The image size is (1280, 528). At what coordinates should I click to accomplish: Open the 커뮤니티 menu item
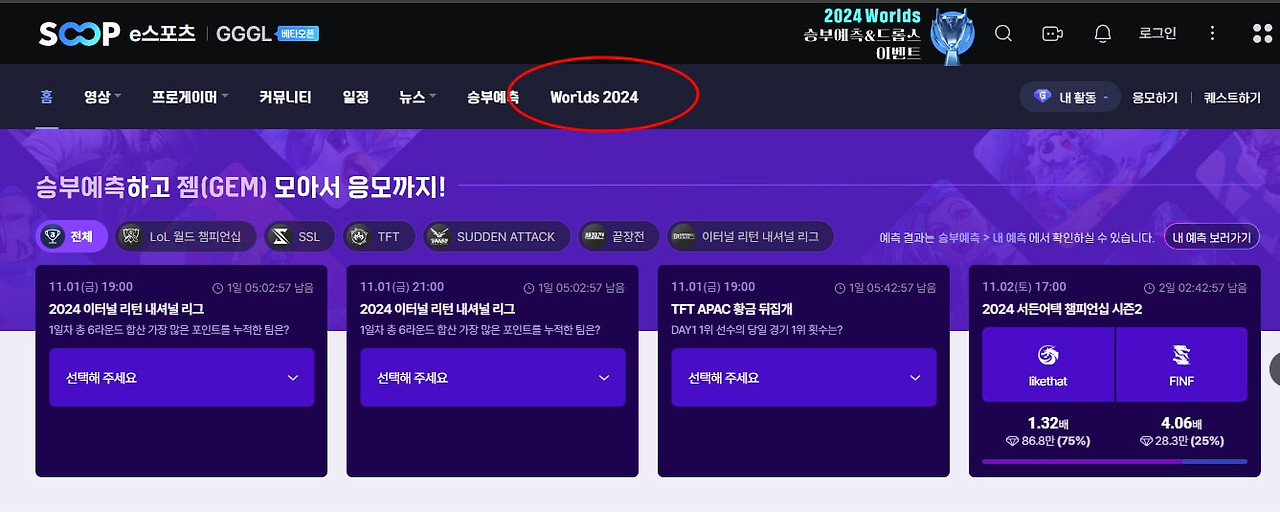[285, 97]
